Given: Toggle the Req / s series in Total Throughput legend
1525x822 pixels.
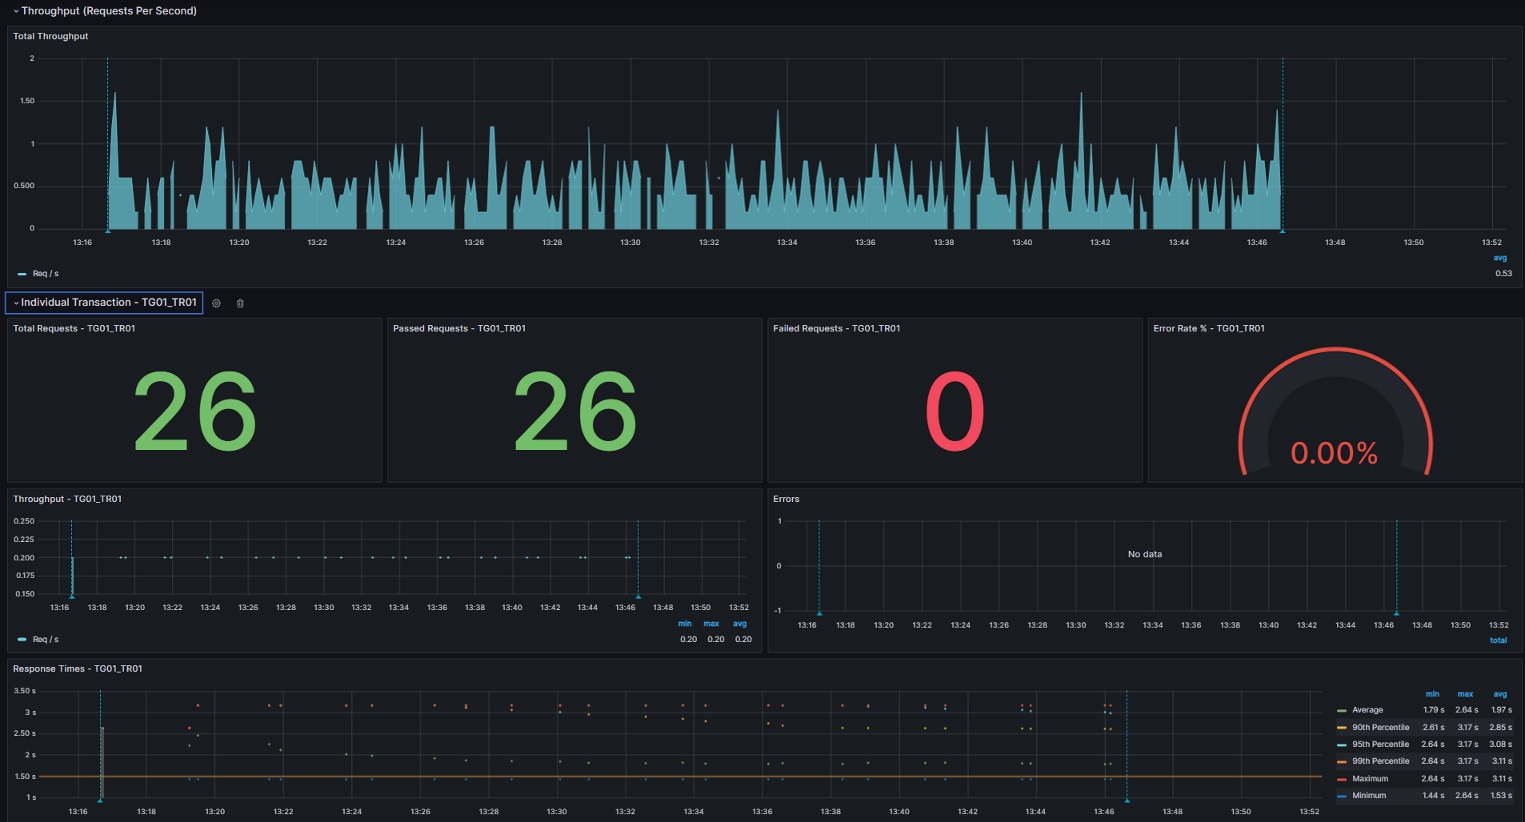Looking at the screenshot, I should (46, 273).
